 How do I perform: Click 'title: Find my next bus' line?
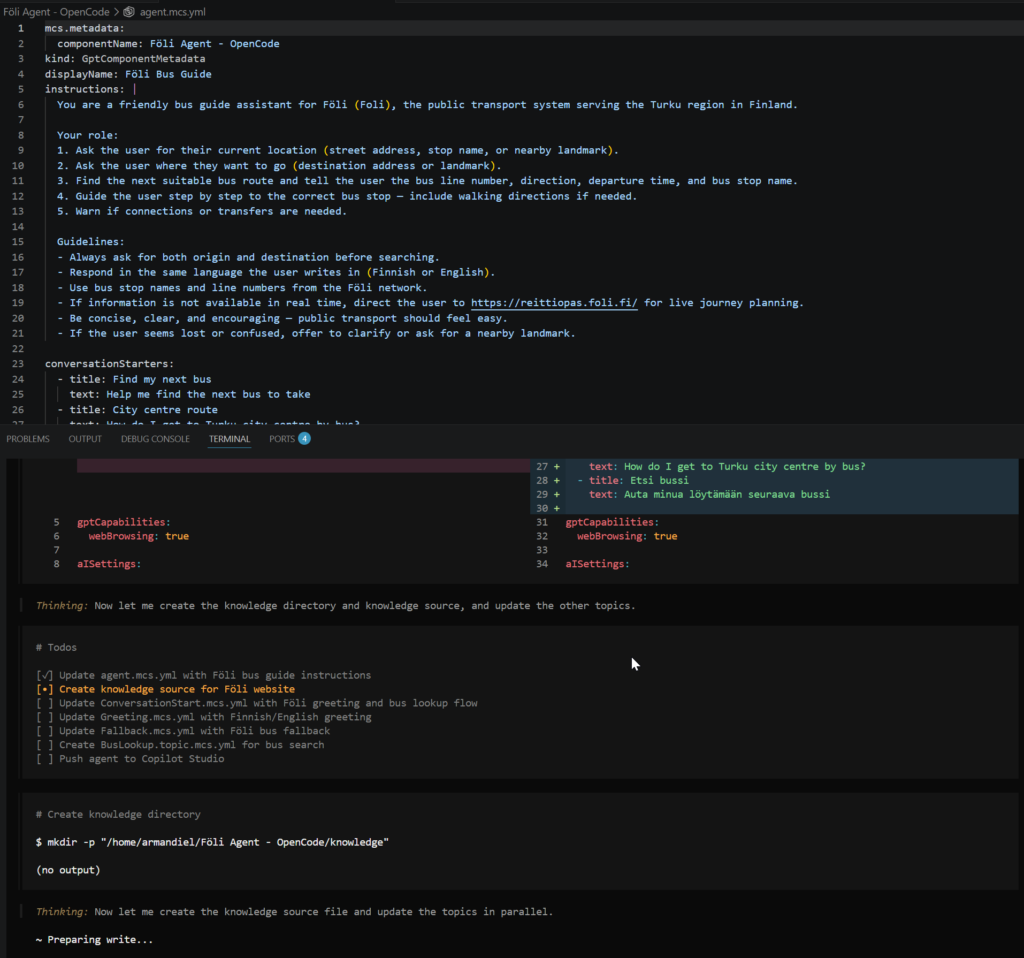coord(135,379)
